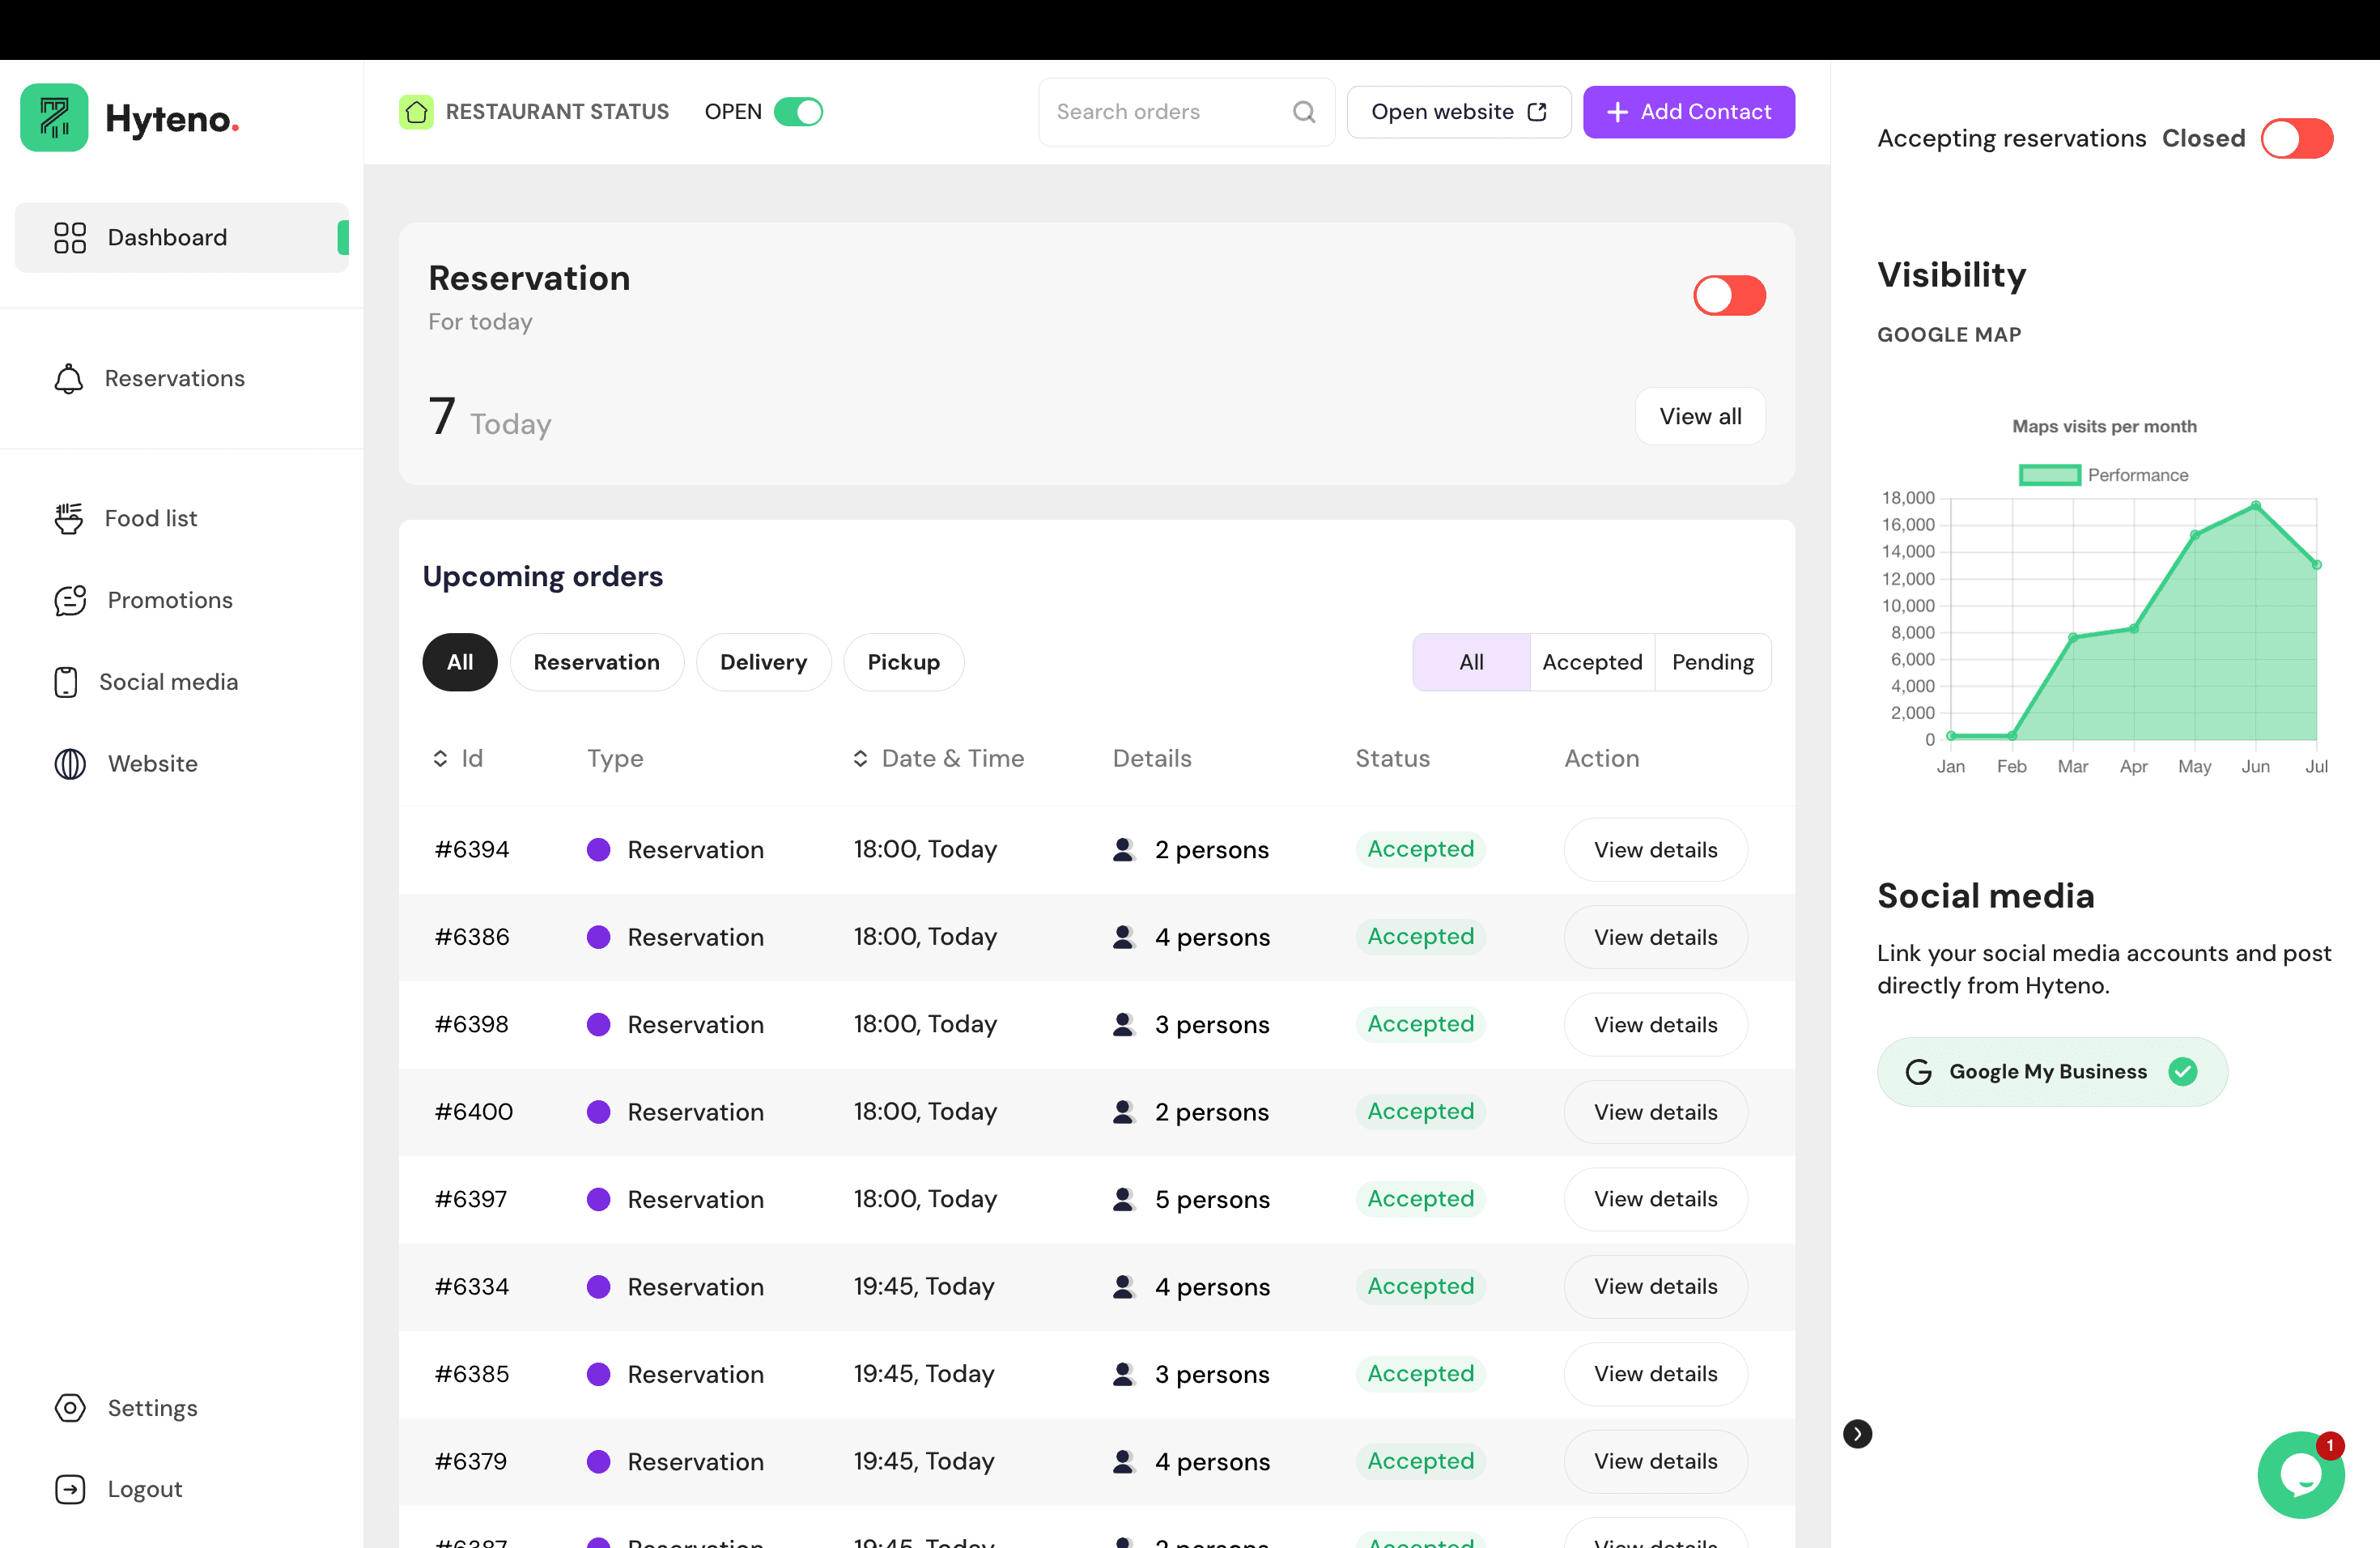Filter orders by Delivery tab

[x=763, y=662]
